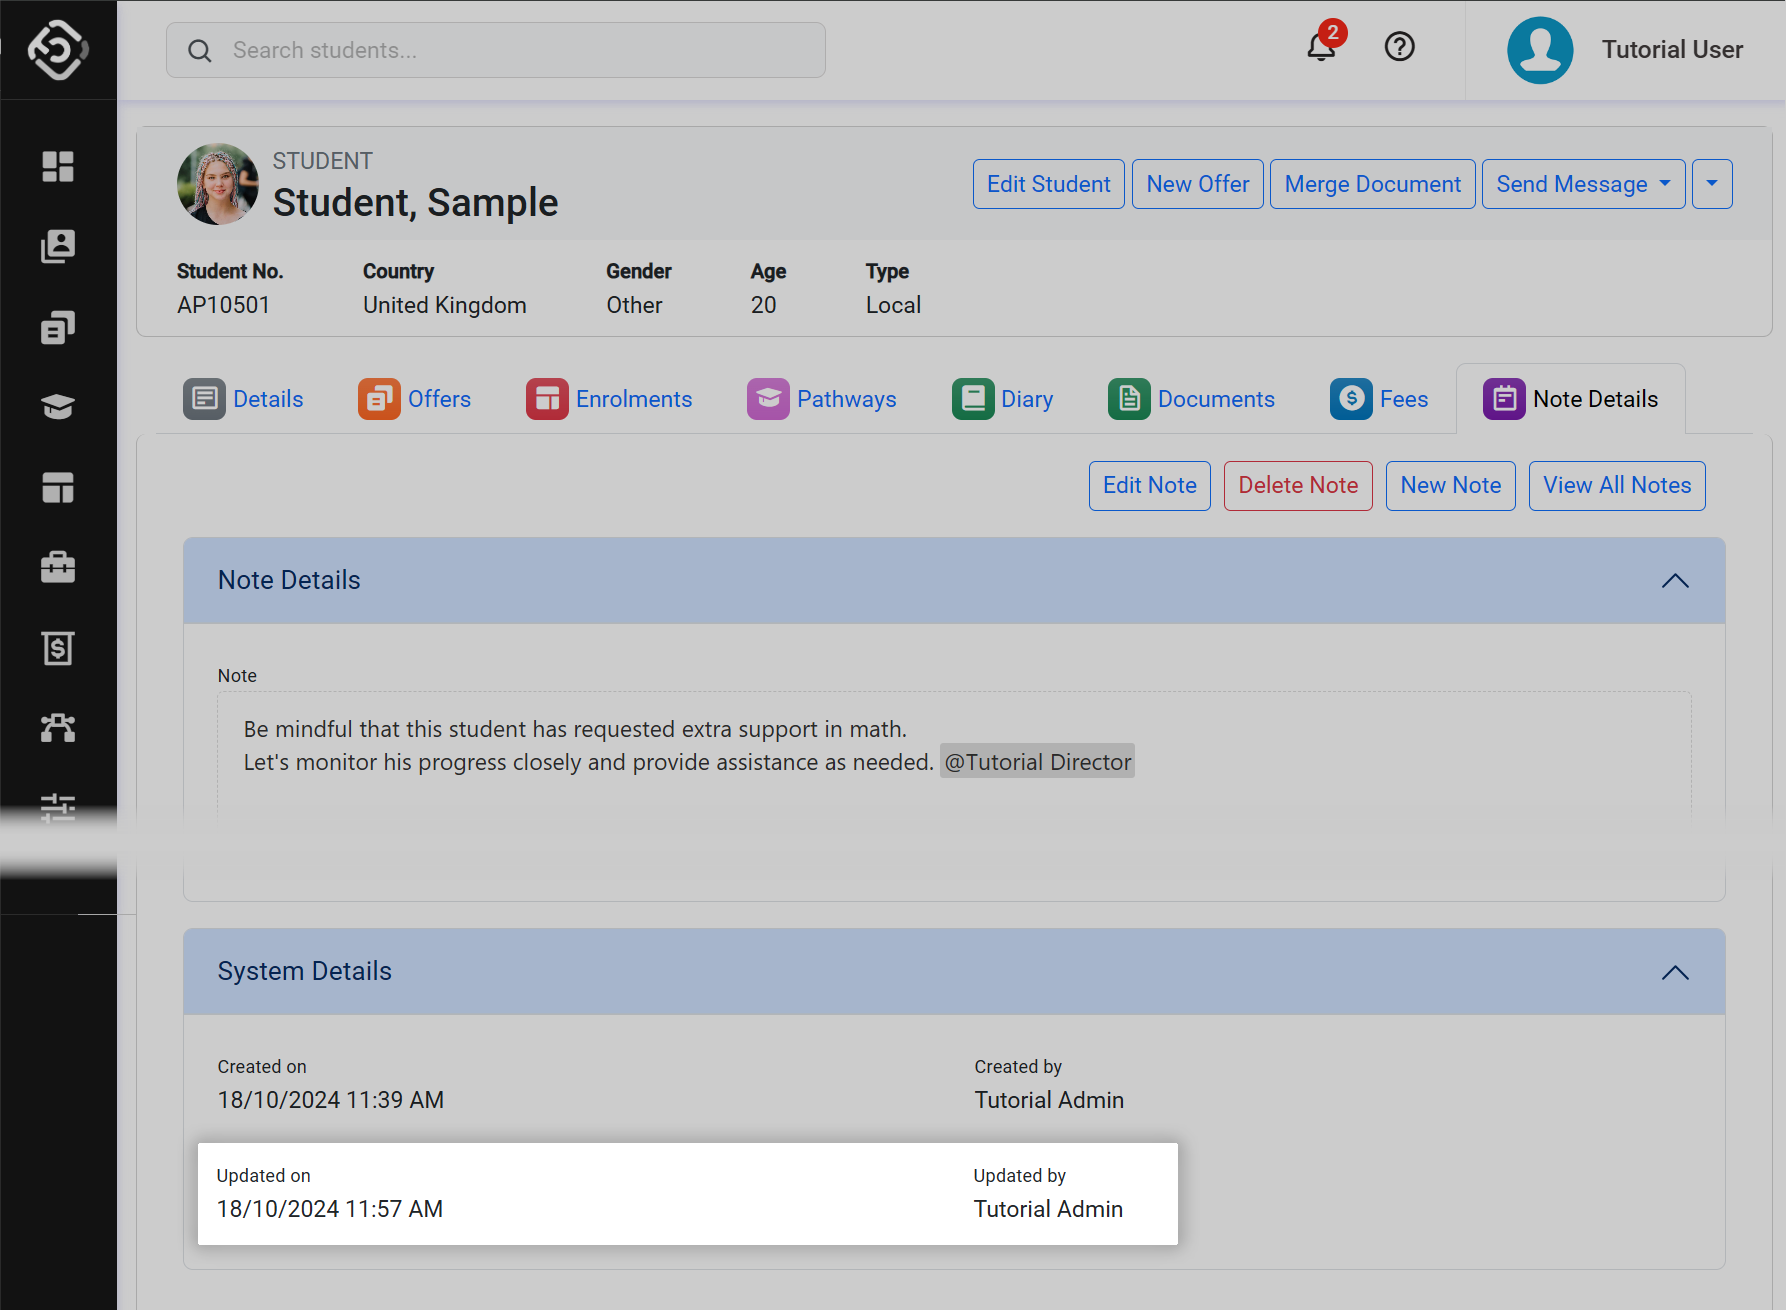The width and height of the screenshot is (1786, 1310).
Task: Collapse the Note Details section
Action: pos(1674,581)
